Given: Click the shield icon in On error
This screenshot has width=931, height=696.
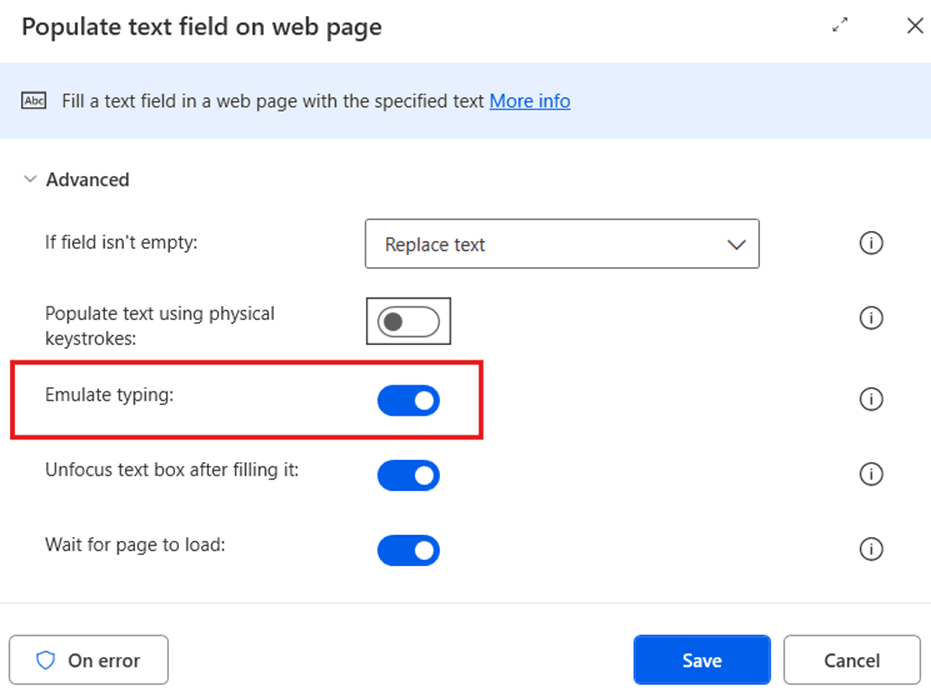Looking at the screenshot, I should pos(45,660).
